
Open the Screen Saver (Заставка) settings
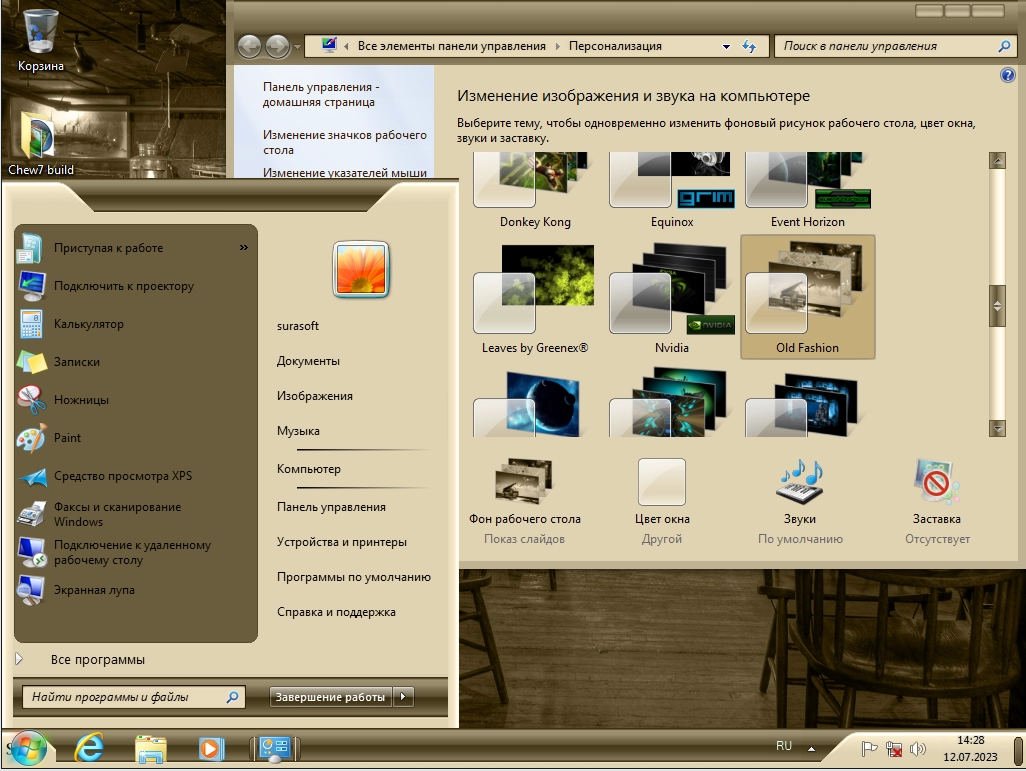(936, 483)
